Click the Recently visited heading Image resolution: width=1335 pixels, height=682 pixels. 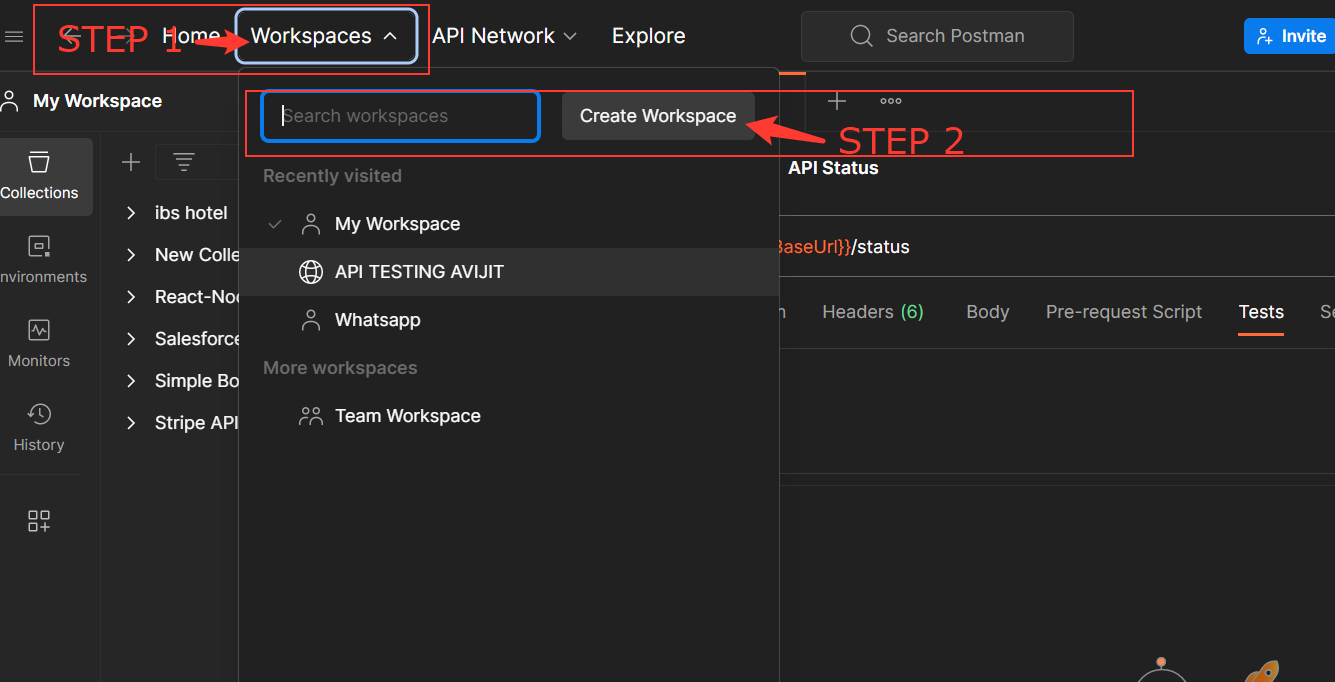[332, 176]
